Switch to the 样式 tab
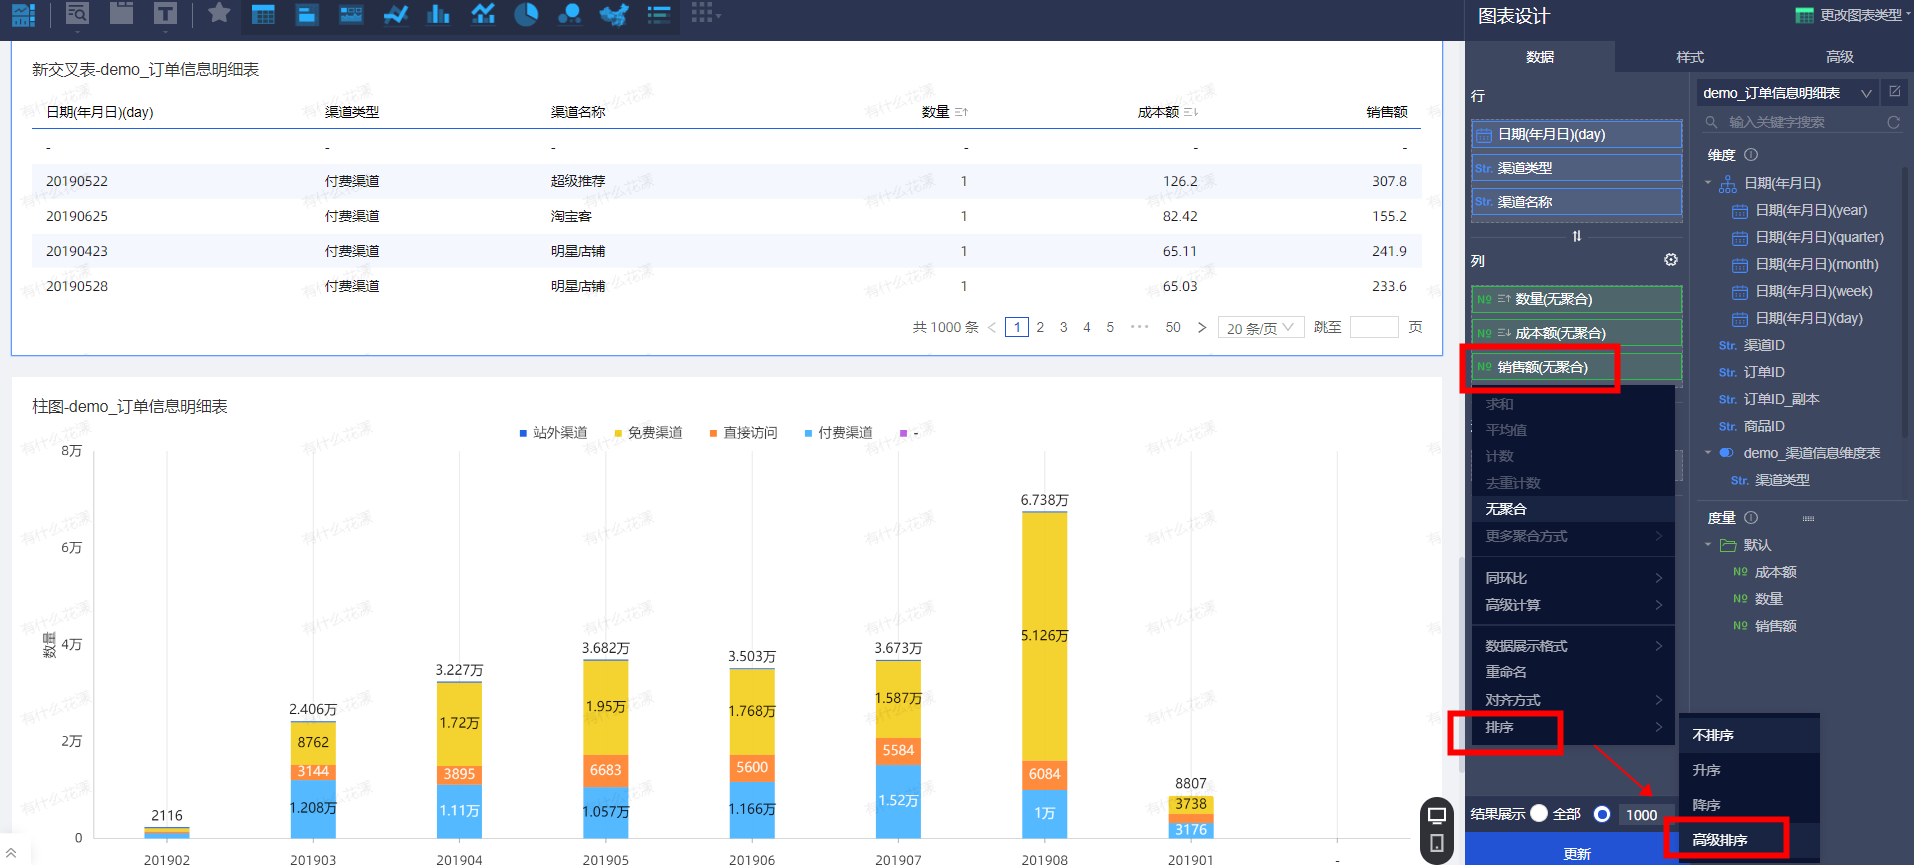The height and width of the screenshot is (865, 1914). coord(1689,57)
